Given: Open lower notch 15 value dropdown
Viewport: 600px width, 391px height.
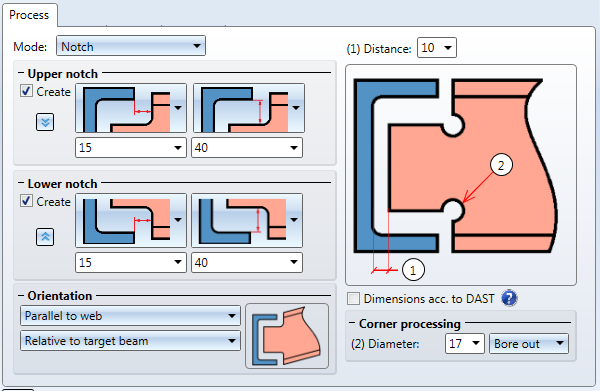Looking at the screenshot, I should point(131,262).
